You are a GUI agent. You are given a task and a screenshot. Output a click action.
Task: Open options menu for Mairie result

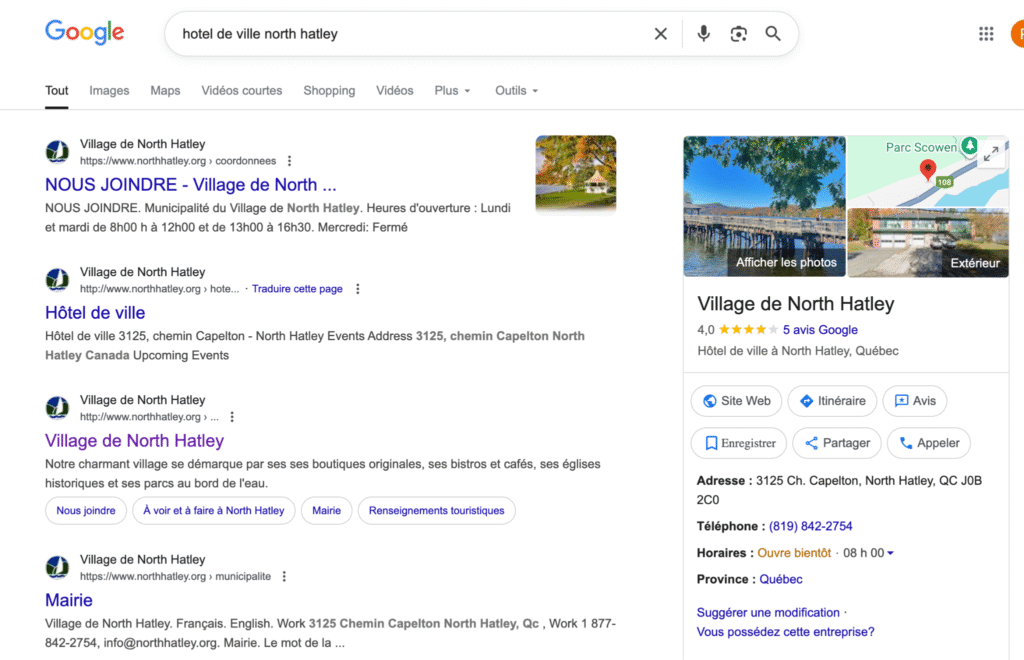284,577
